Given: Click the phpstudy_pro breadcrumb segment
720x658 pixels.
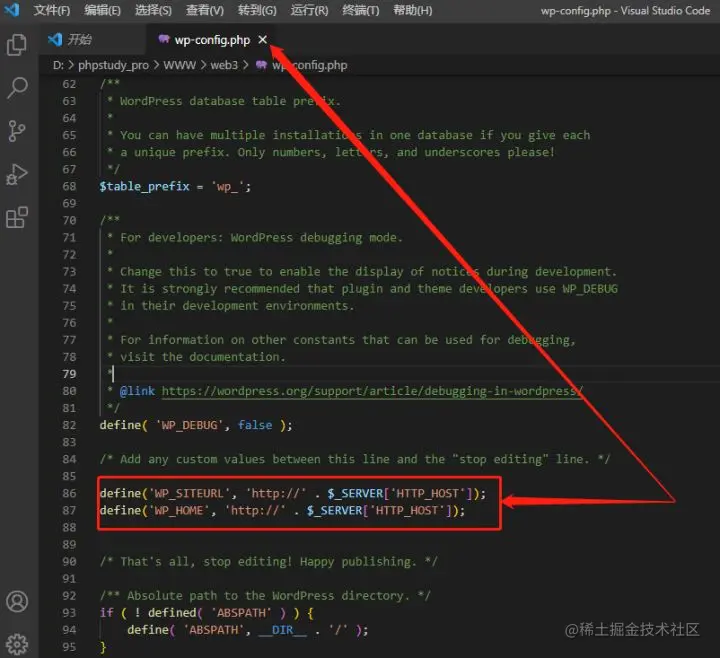Looking at the screenshot, I should [x=113, y=65].
